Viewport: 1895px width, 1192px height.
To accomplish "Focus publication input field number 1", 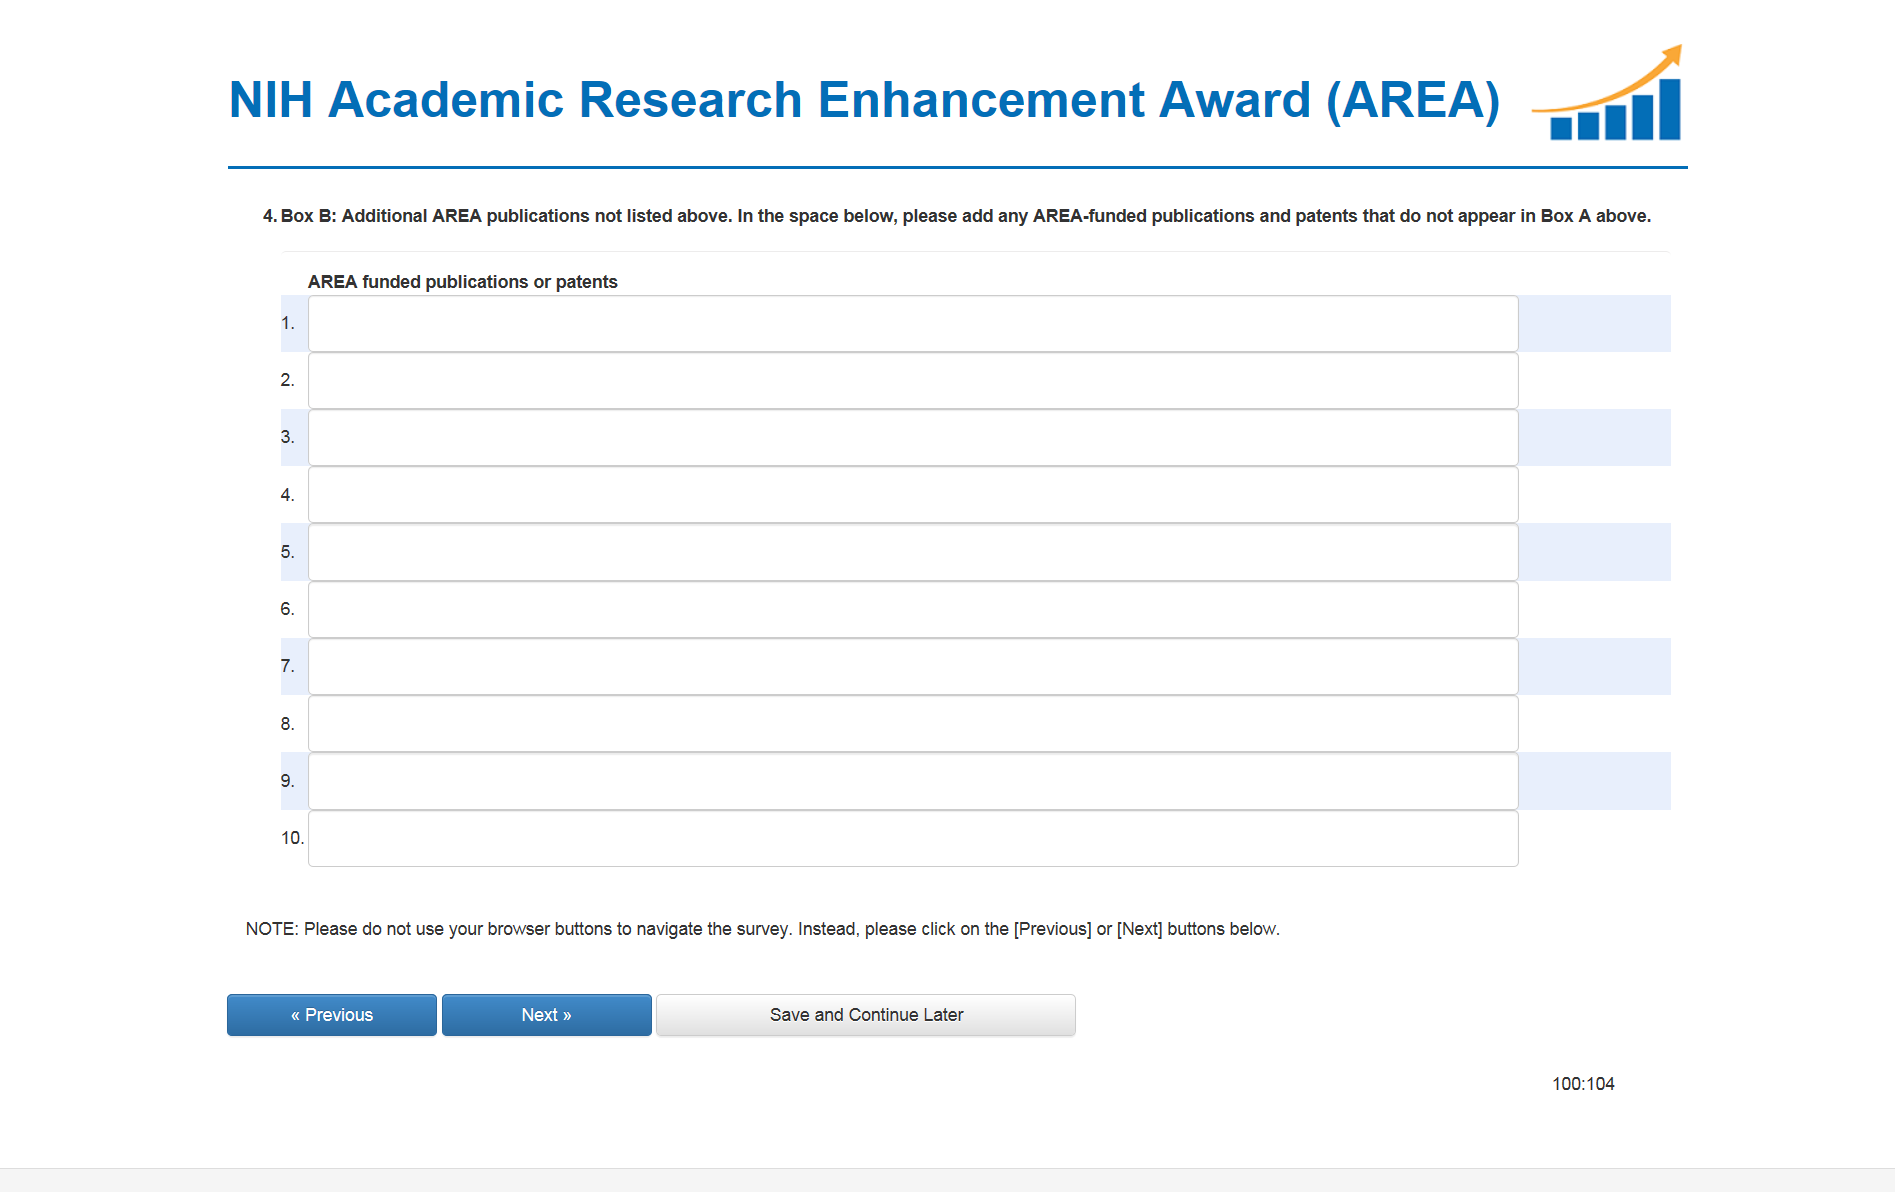I will point(912,324).
